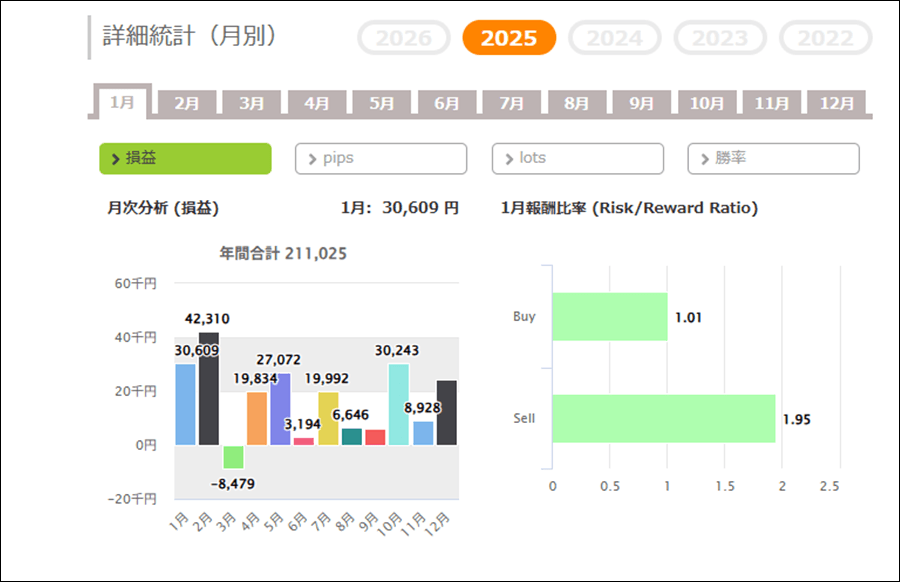Open the 5月 tab

(x=382, y=103)
